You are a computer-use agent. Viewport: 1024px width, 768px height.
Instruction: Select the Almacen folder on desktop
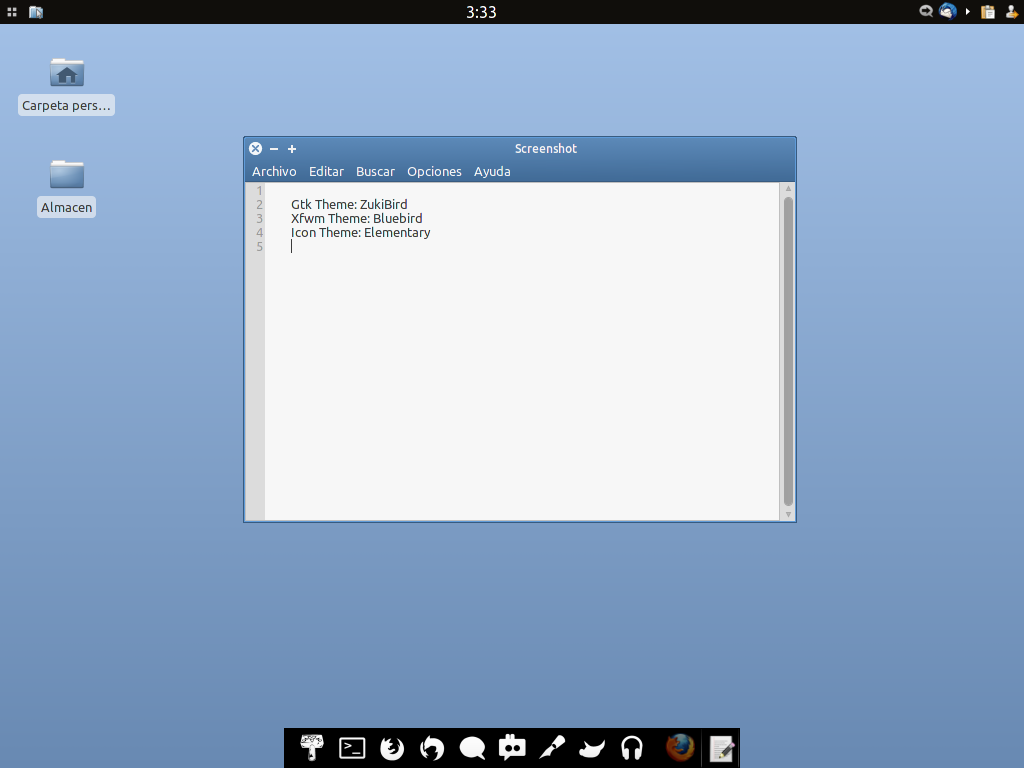67,174
